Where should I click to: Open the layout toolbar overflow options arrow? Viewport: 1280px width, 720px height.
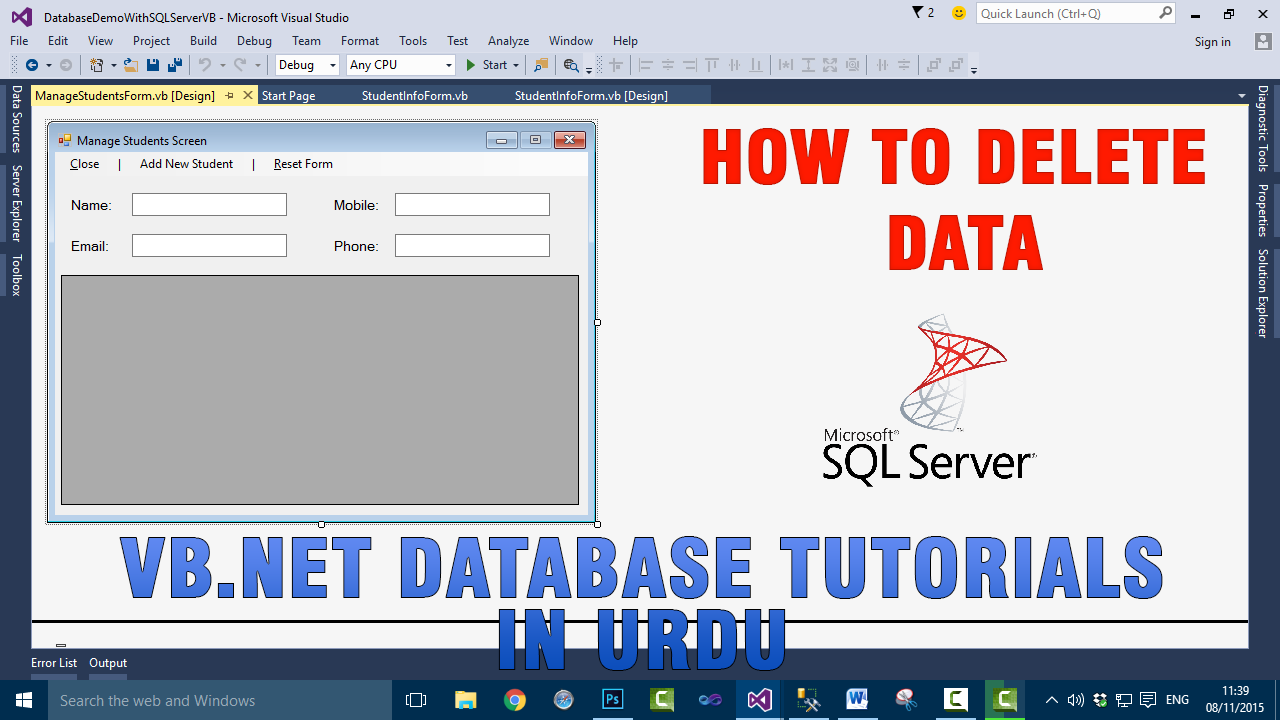974,69
